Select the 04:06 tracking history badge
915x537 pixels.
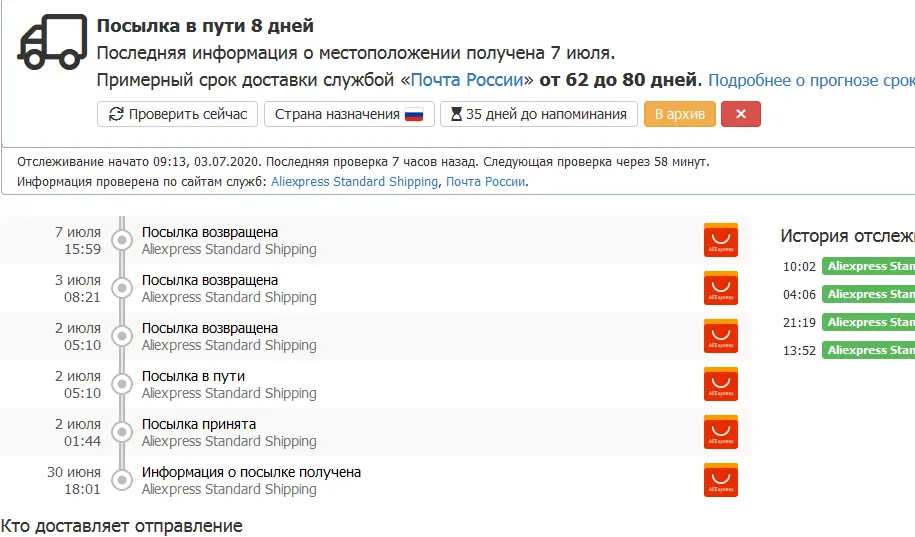(x=868, y=294)
